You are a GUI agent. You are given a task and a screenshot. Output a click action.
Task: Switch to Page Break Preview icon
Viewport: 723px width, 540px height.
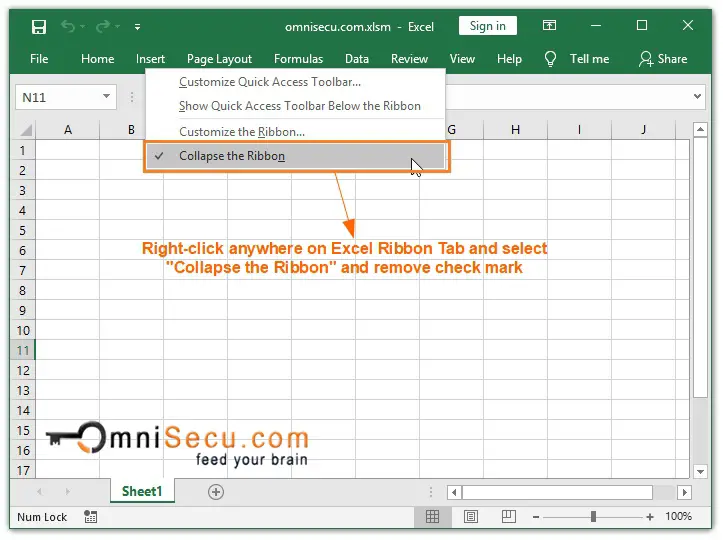click(x=509, y=516)
